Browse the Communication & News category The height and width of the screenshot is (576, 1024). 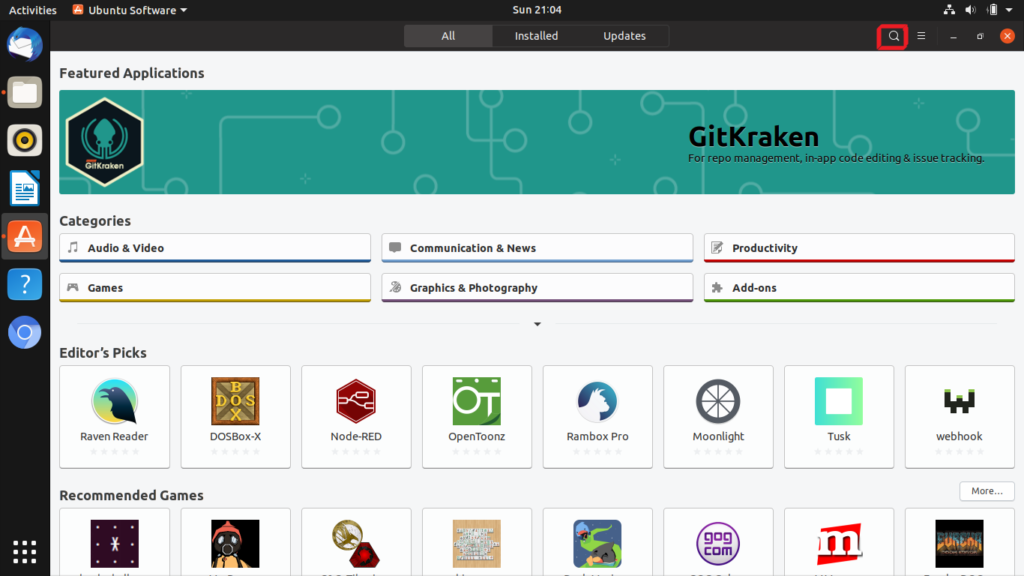[537, 248]
